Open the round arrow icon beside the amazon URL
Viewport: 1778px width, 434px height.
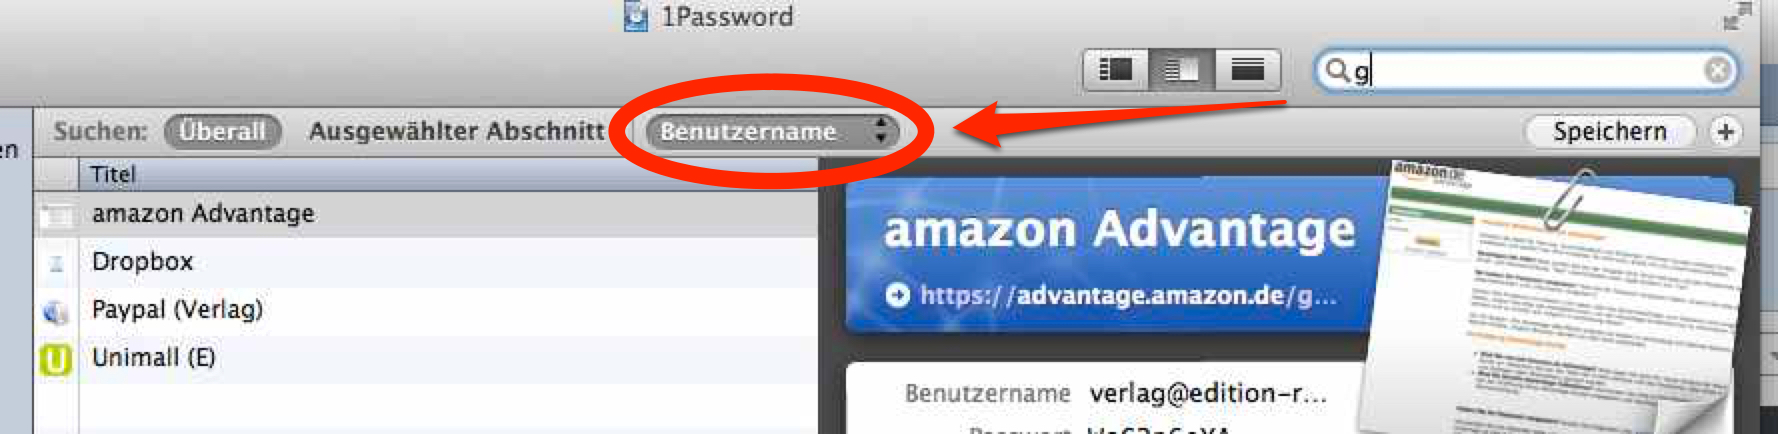pos(898,295)
